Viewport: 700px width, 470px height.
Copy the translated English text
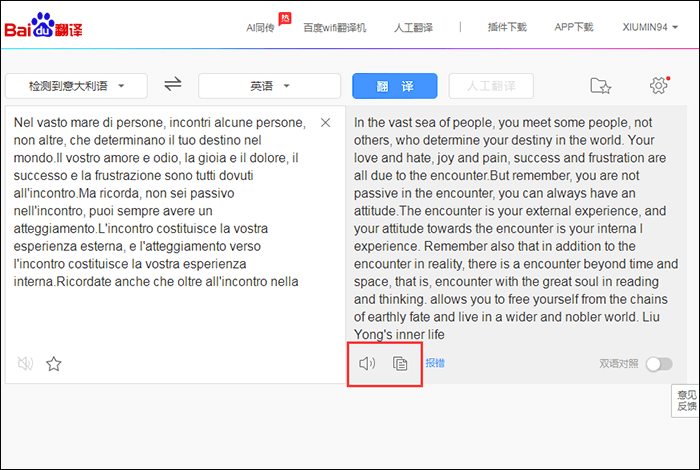(x=400, y=363)
